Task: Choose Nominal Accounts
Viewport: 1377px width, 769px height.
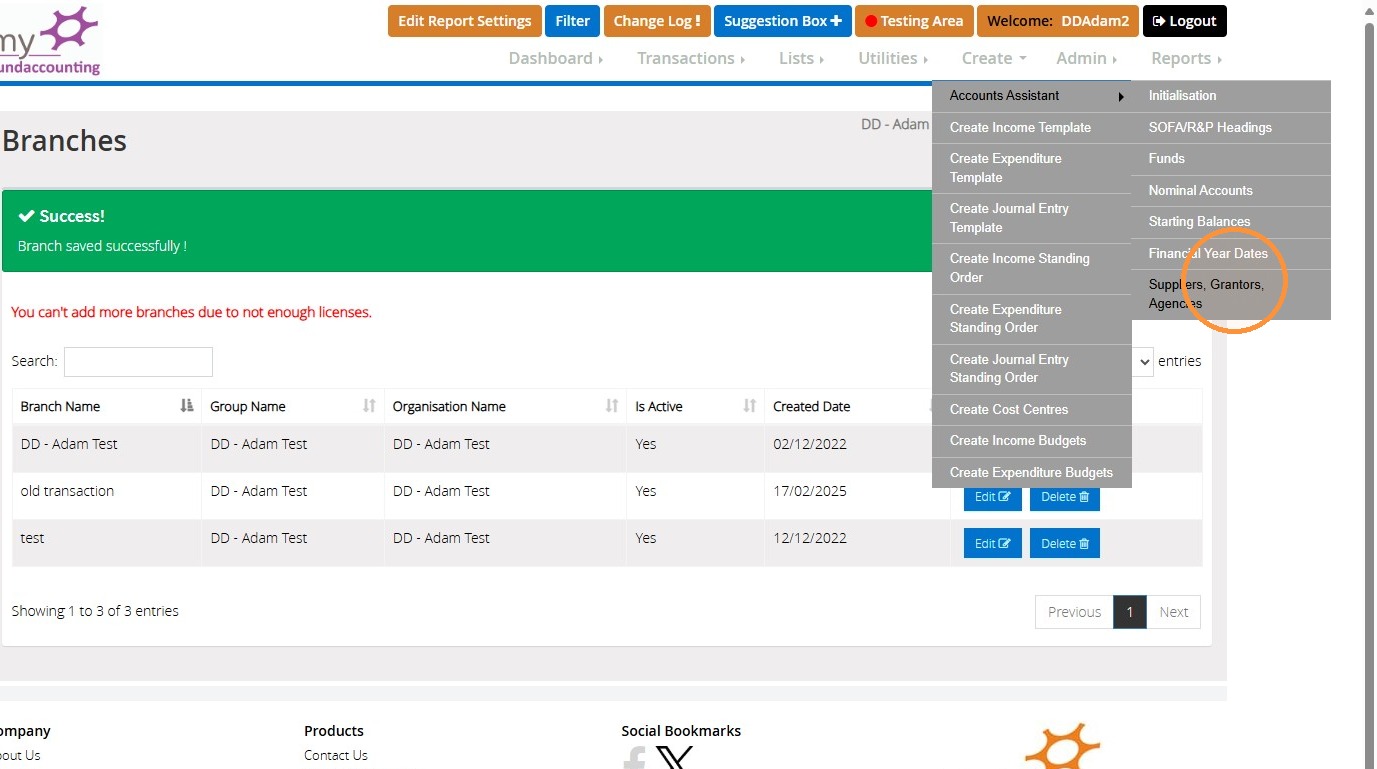Action: (x=1230, y=191)
